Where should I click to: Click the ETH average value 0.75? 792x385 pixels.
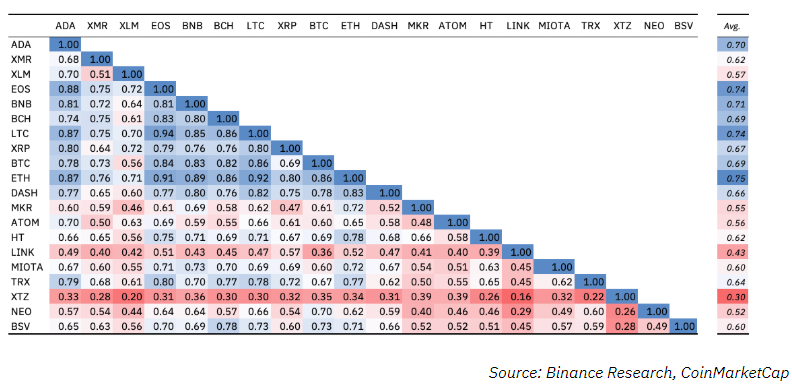732,178
